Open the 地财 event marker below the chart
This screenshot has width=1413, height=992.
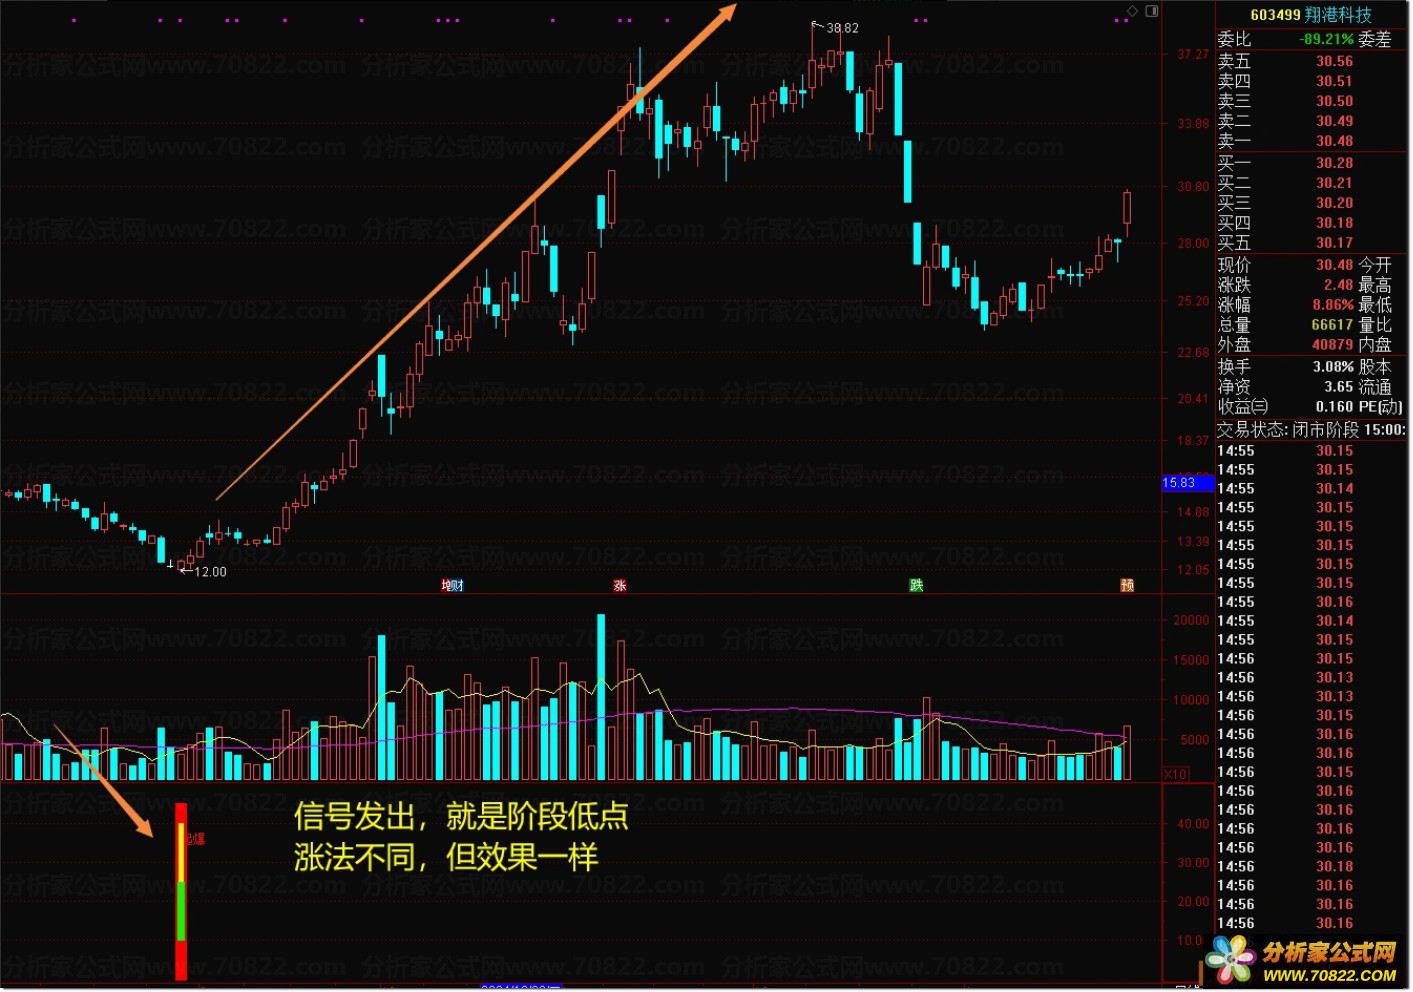point(452,586)
